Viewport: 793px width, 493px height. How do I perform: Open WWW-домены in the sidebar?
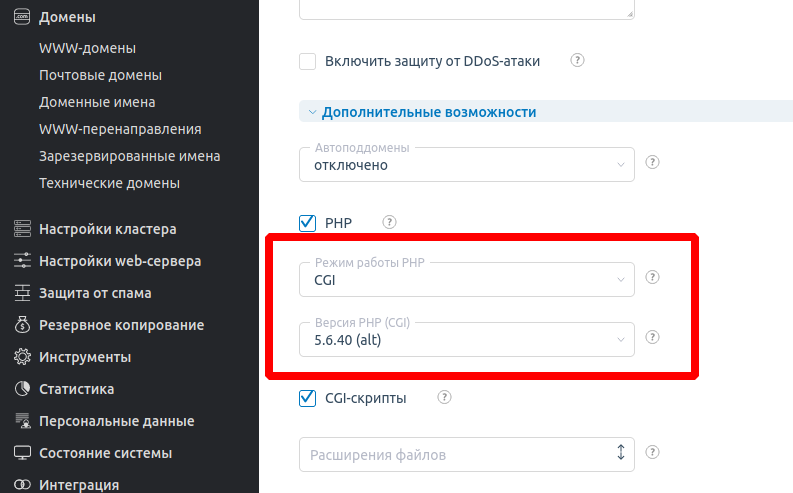[87, 48]
